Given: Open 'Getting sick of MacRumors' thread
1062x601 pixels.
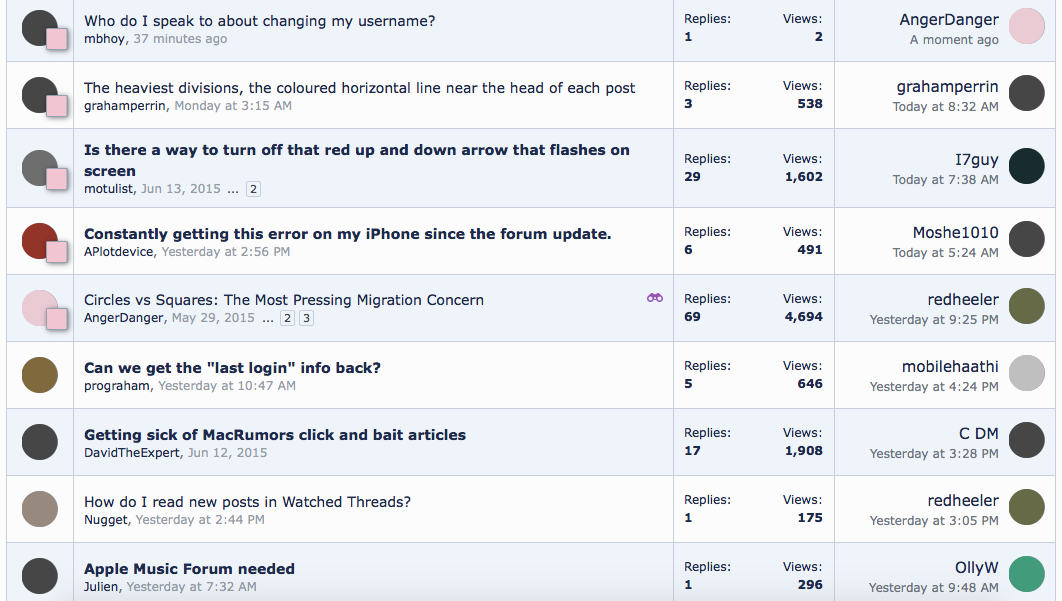Looking at the screenshot, I should (275, 435).
